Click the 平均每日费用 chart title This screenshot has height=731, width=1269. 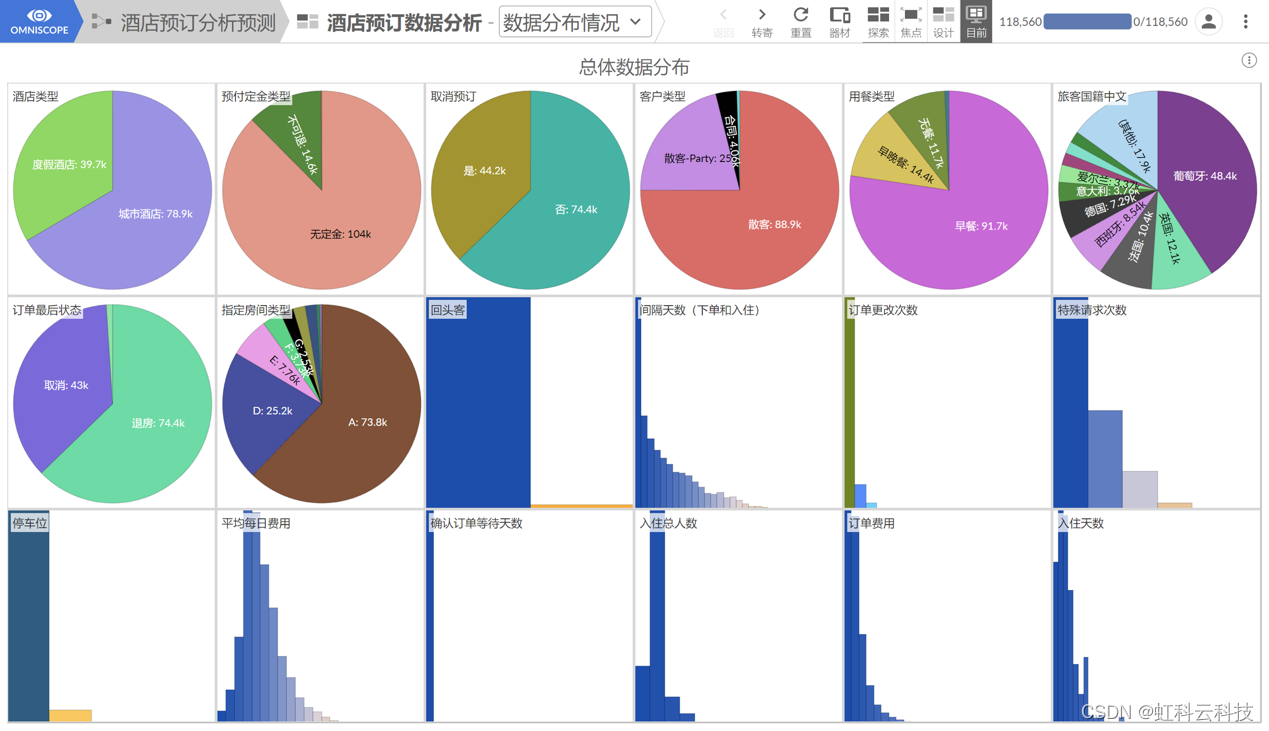click(x=257, y=523)
